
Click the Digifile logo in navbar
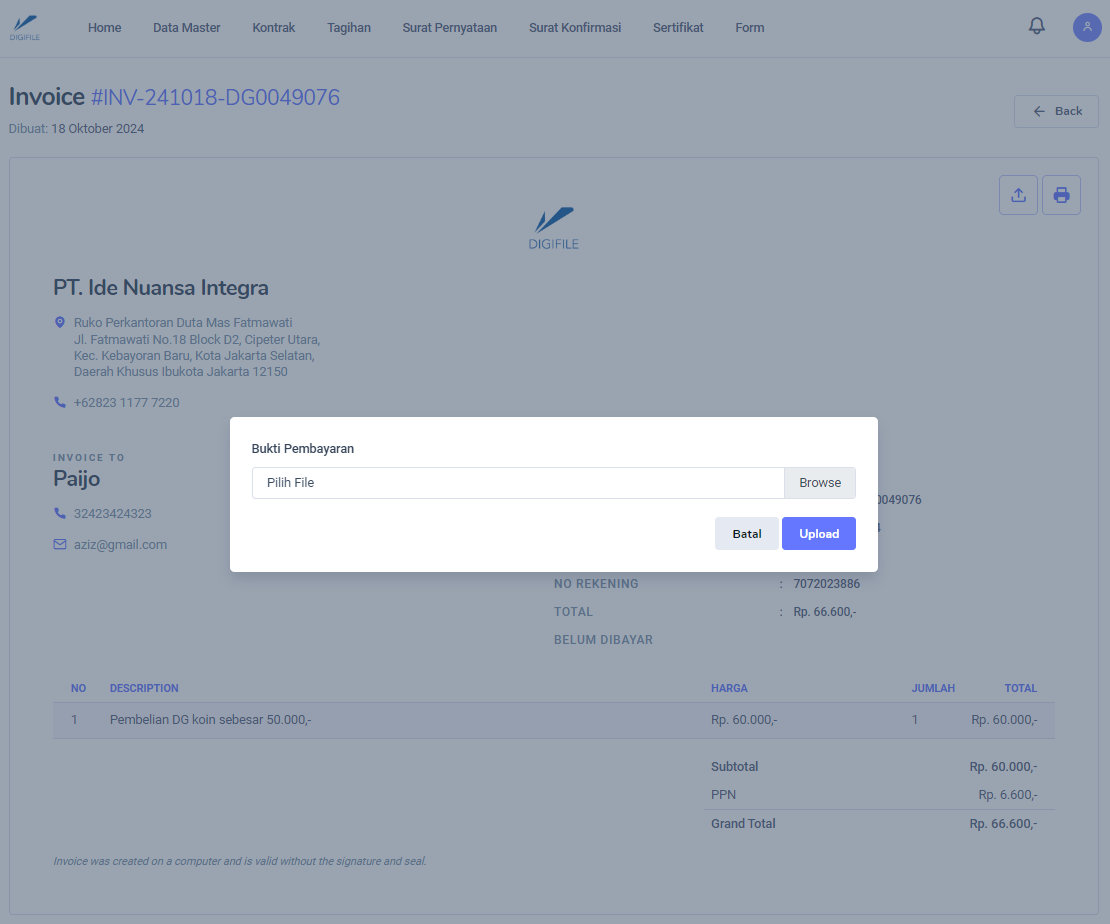[25, 27]
